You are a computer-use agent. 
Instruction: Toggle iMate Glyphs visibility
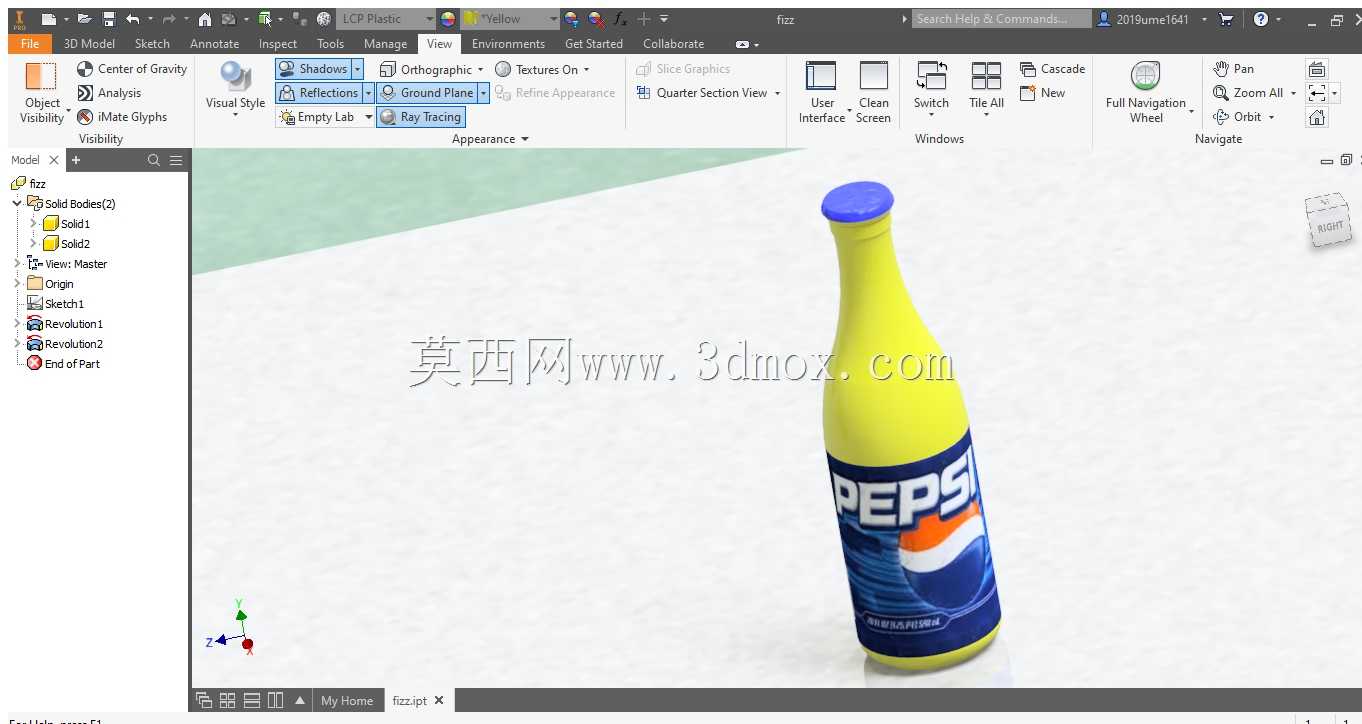click(122, 117)
